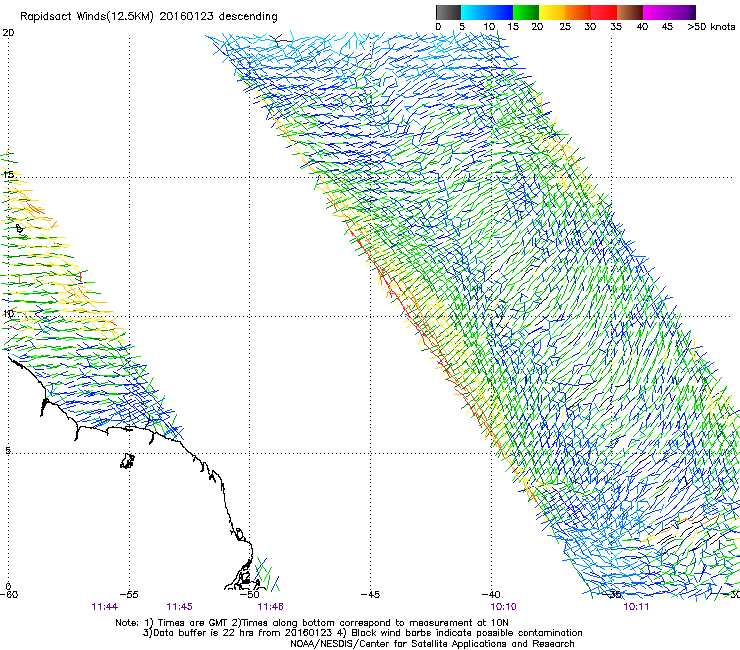The image size is (740, 650).
Task: Click the brown 35-40 knots color segment
Action: 630,12
